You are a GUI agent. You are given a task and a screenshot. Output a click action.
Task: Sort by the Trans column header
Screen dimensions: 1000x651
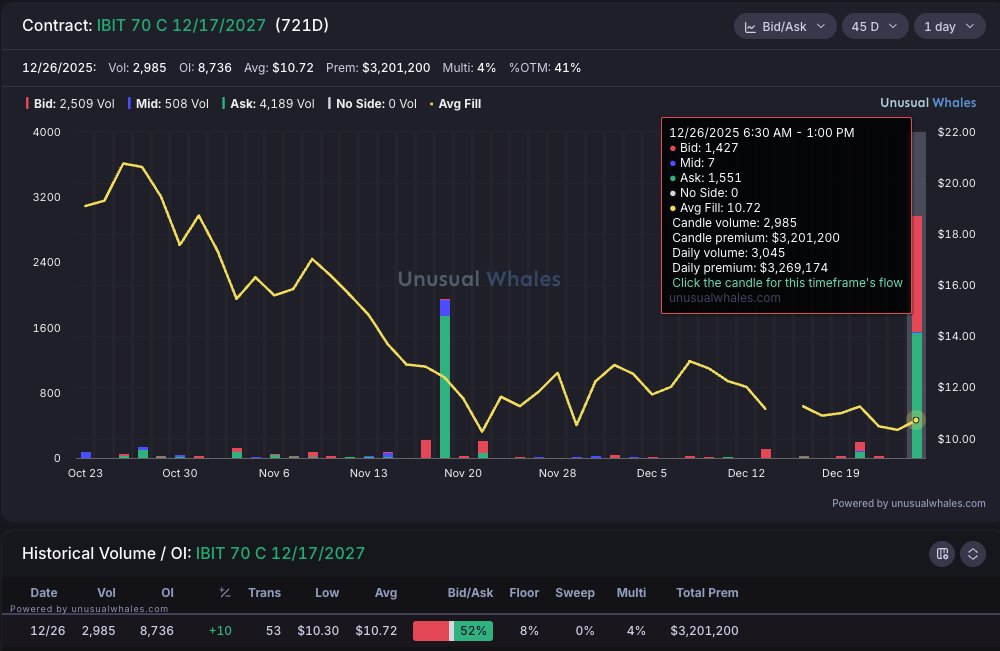point(265,593)
